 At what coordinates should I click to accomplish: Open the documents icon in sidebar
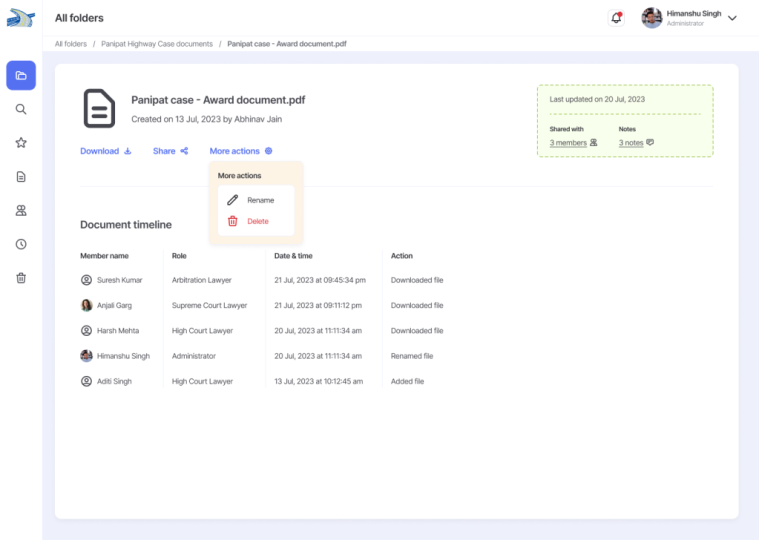(x=21, y=177)
